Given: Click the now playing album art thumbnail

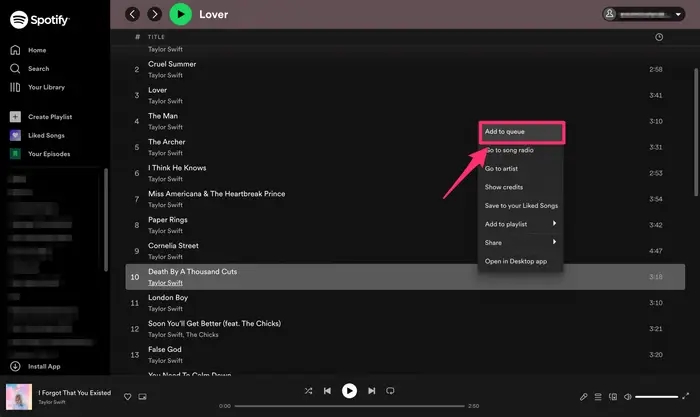Looking at the screenshot, I should (18, 397).
